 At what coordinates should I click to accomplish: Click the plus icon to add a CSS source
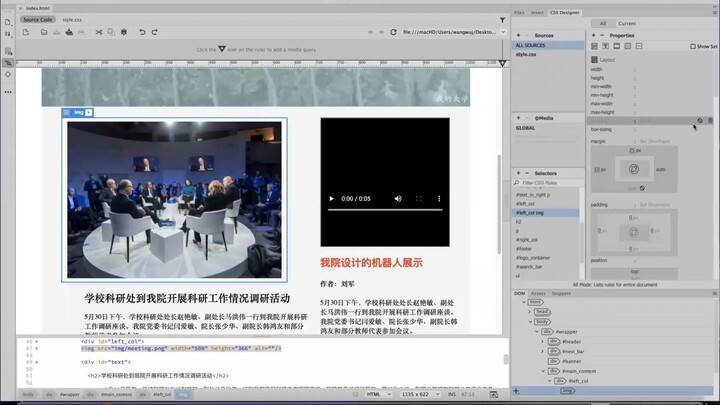(516, 35)
